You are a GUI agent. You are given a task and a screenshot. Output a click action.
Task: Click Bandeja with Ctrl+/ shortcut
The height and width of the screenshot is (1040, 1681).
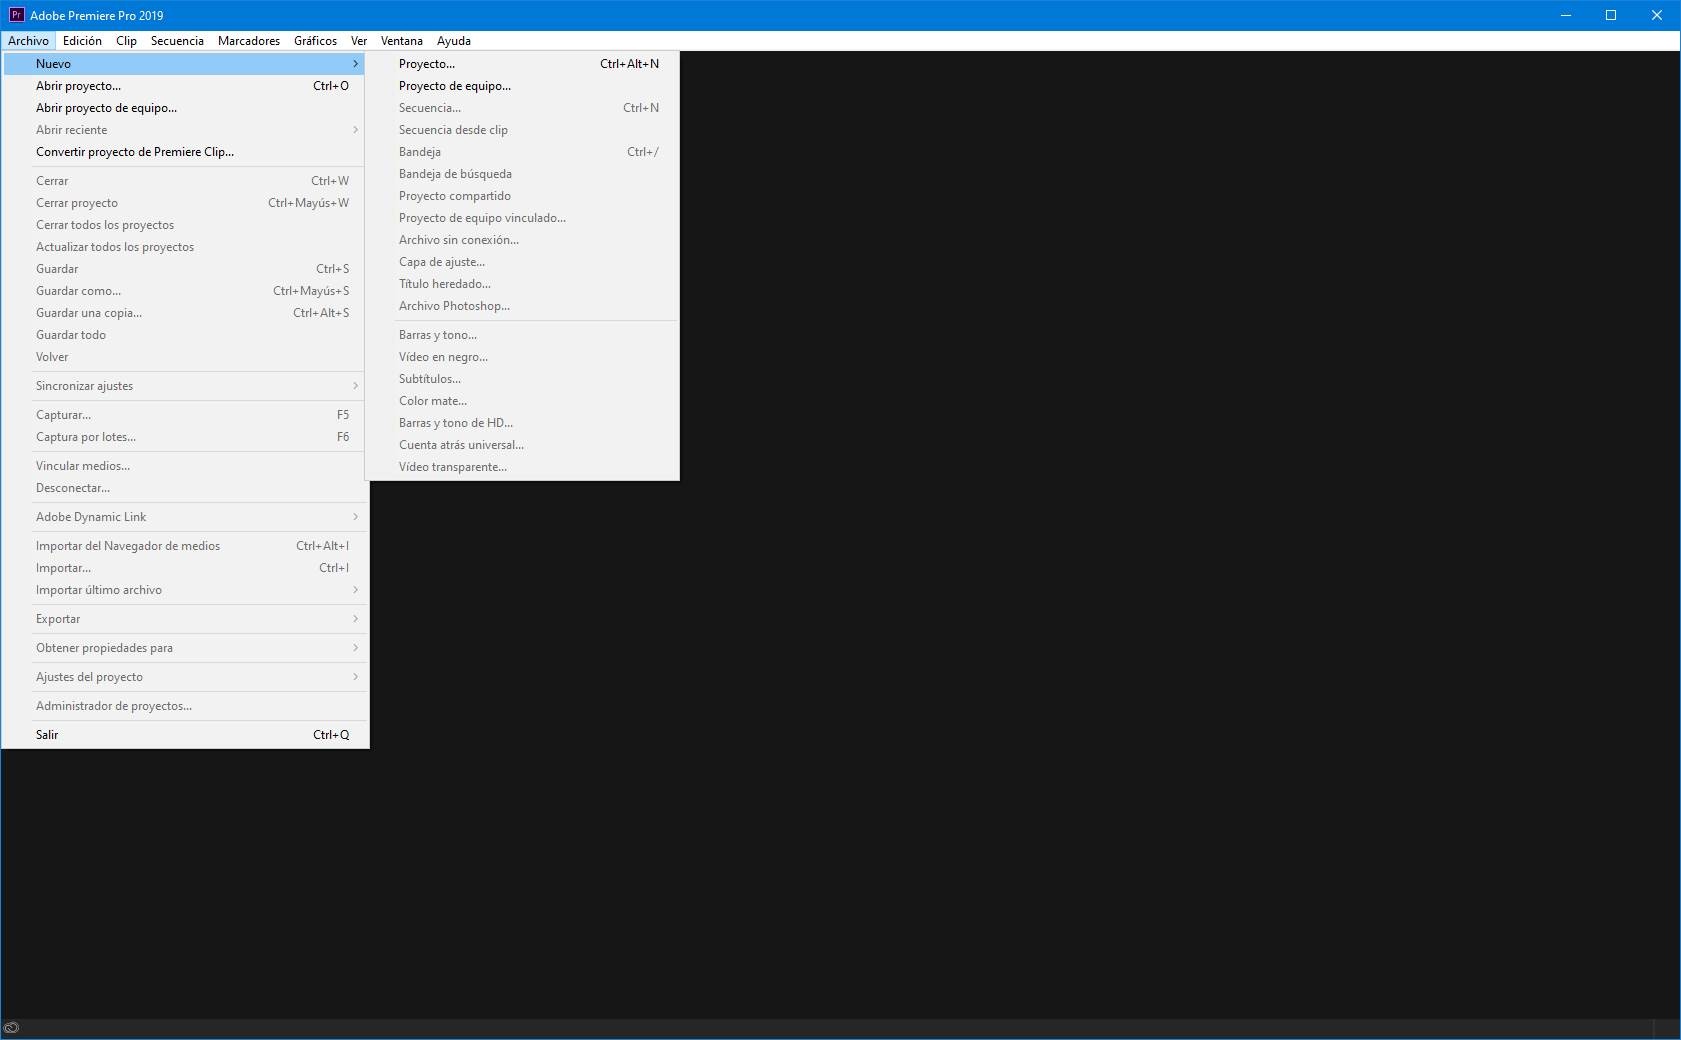[x=522, y=152]
